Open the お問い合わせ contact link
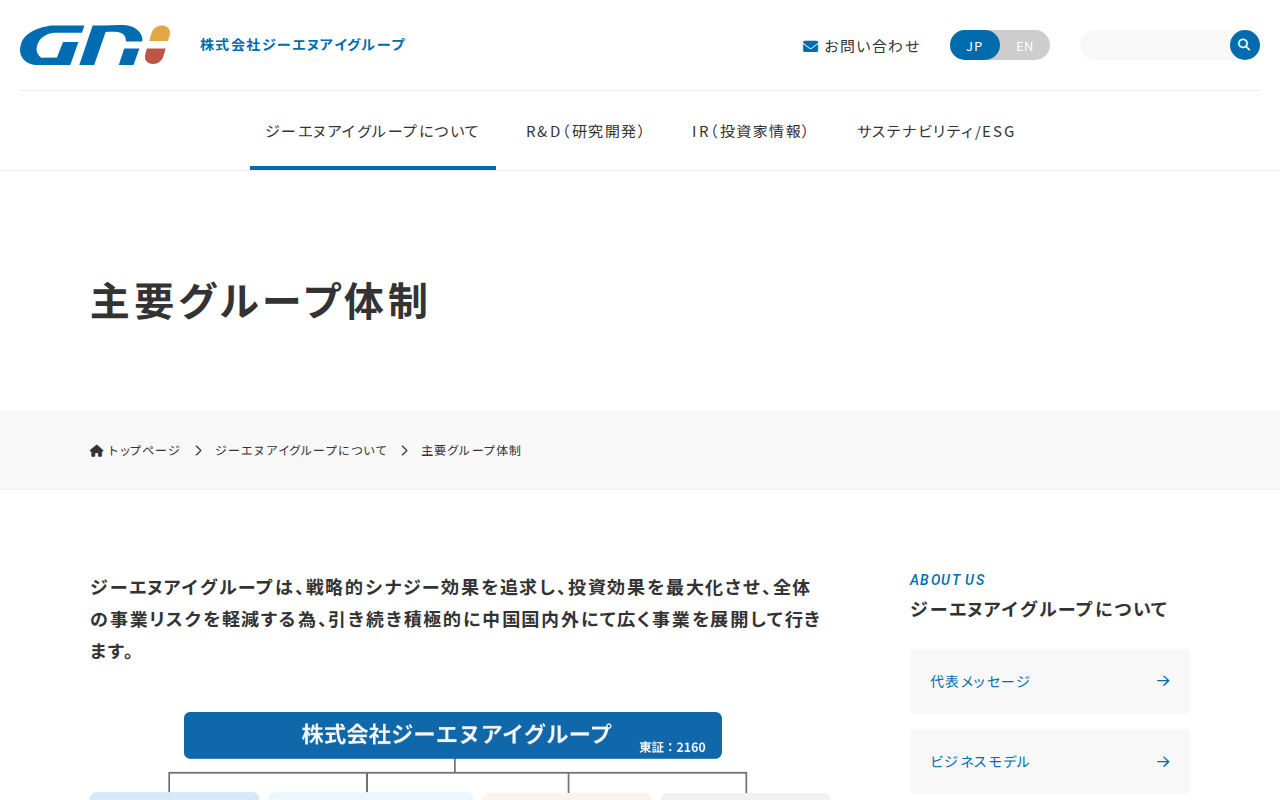The width and height of the screenshot is (1280, 800). coord(861,46)
